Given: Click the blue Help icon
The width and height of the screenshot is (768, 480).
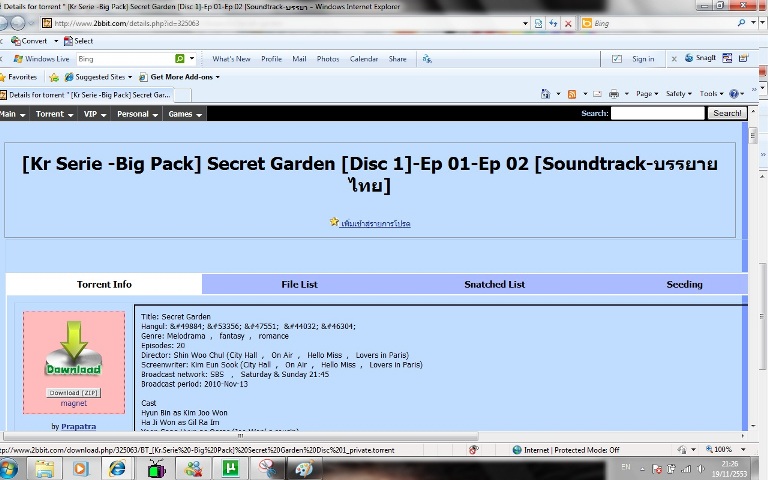Looking at the screenshot, I should pos(734,94).
